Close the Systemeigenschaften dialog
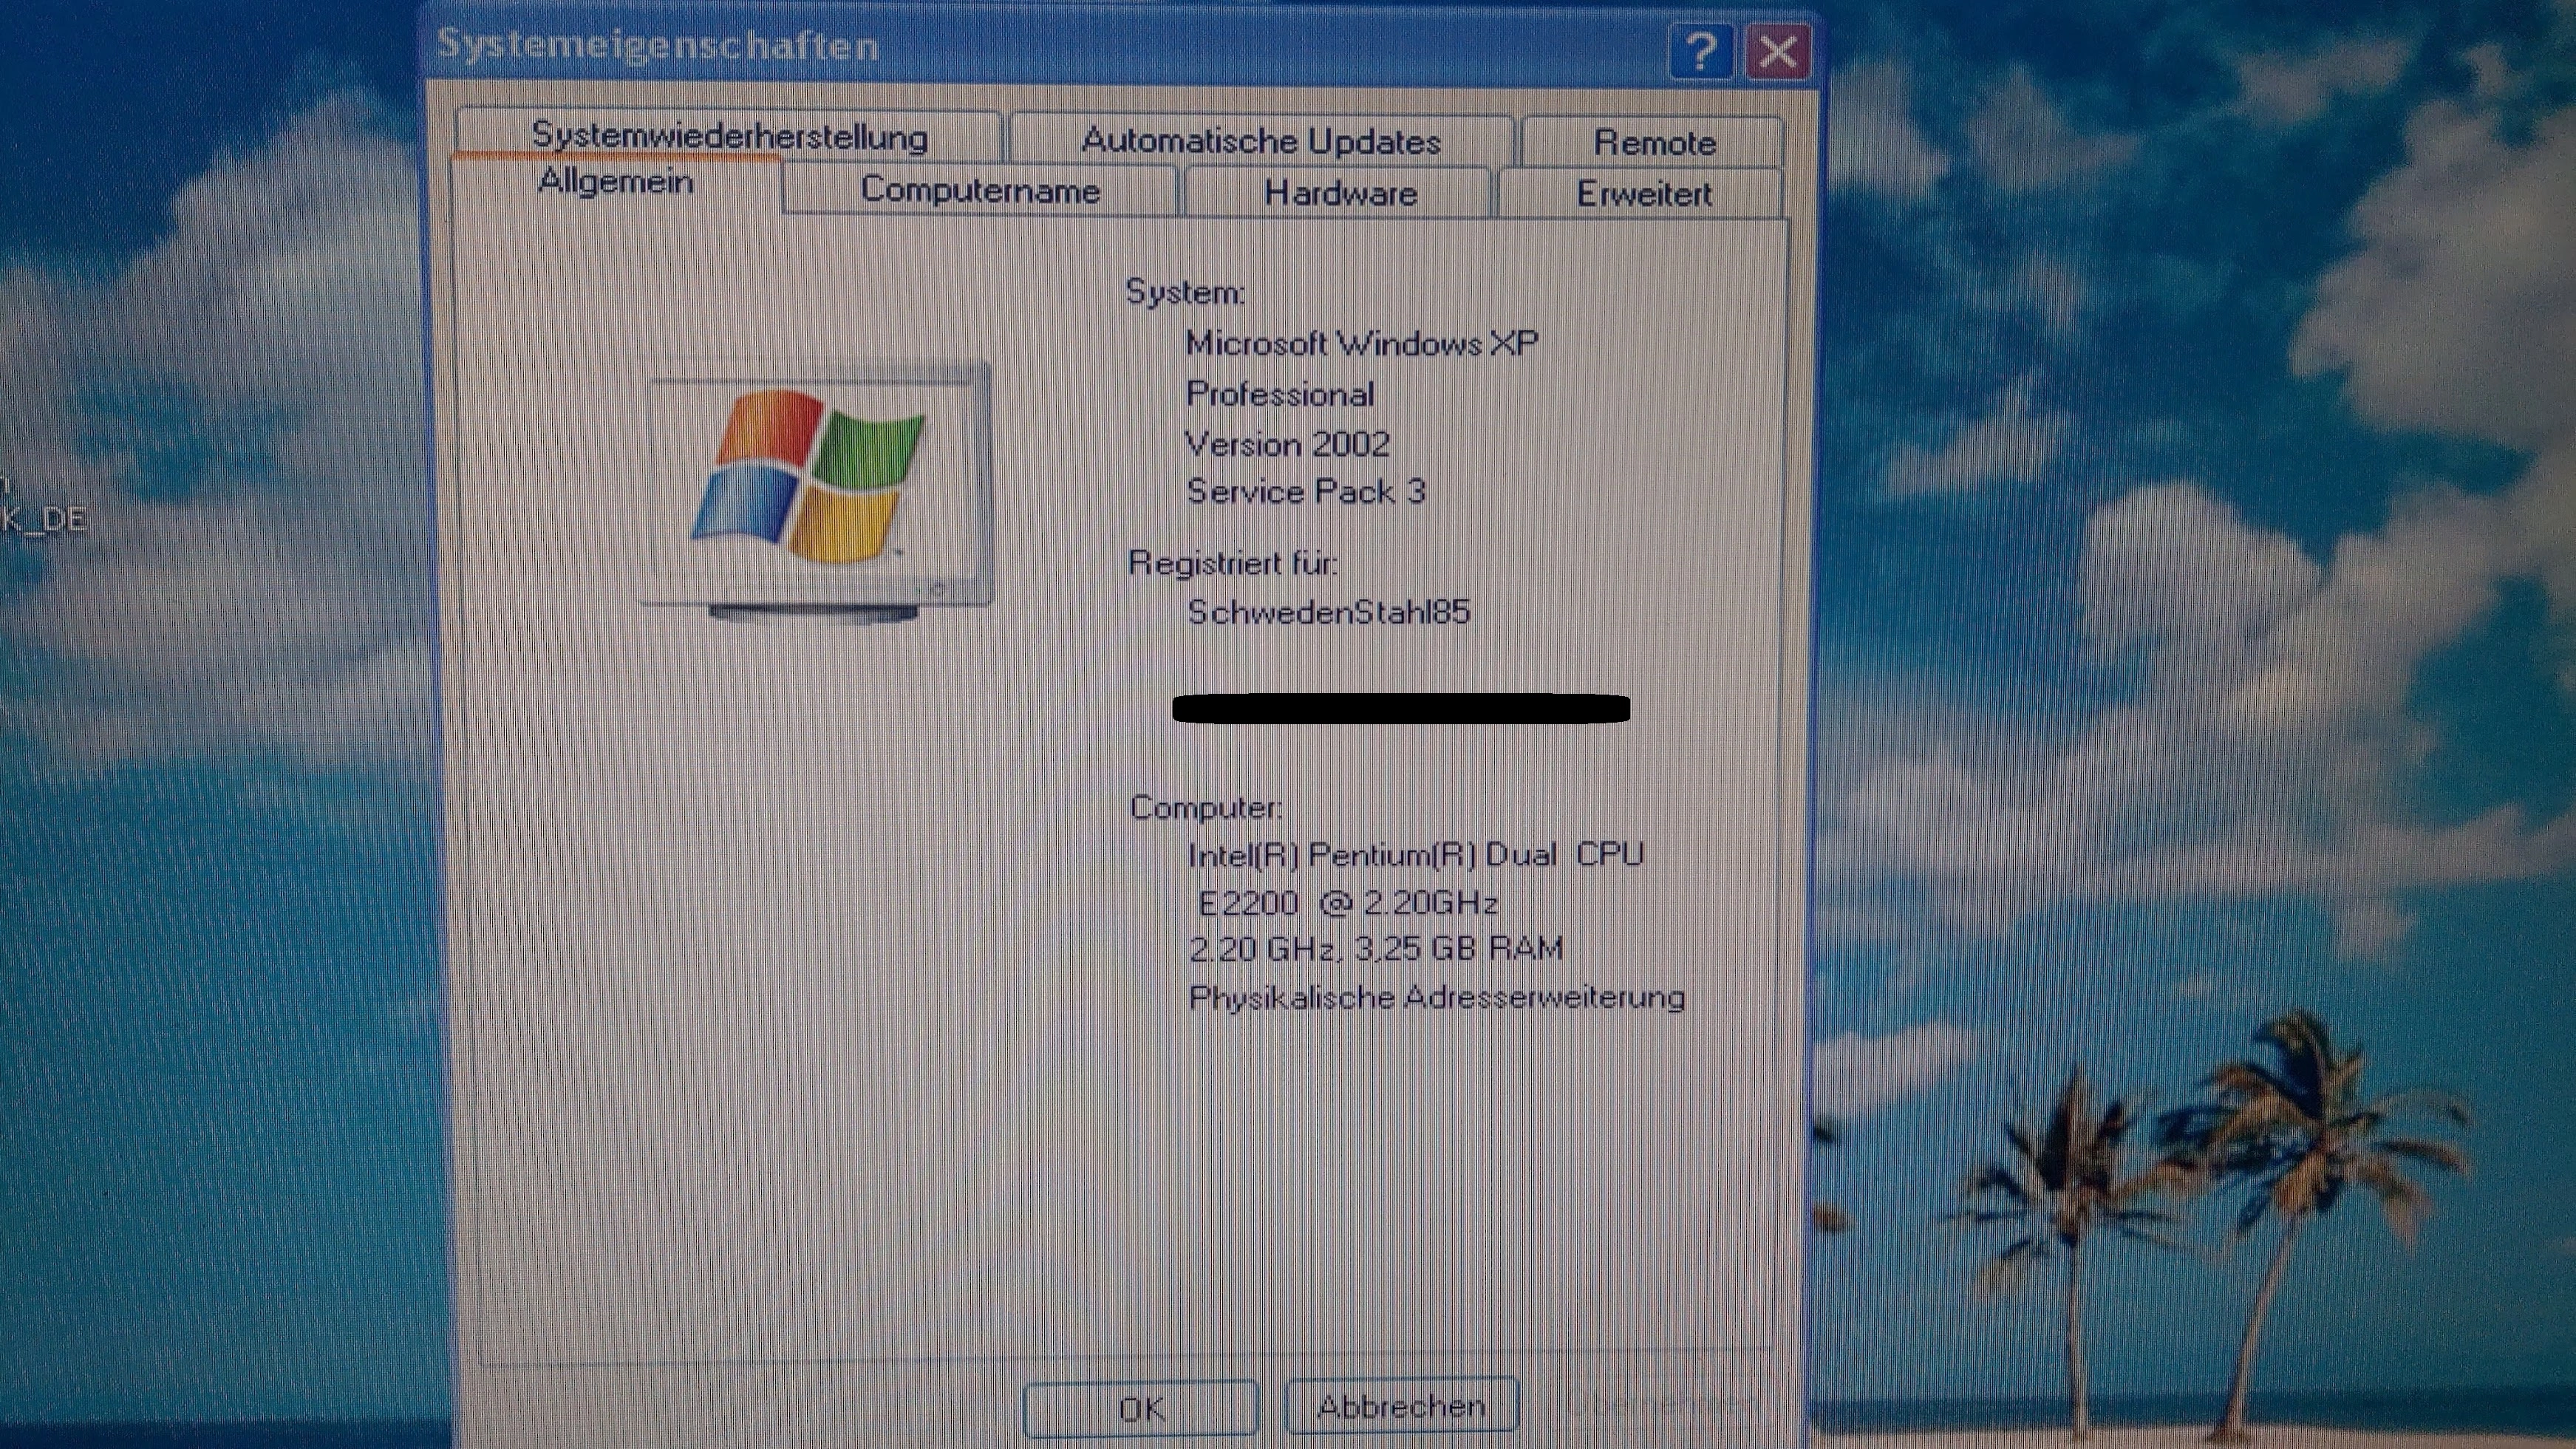Image resolution: width=2576 pixels, height=1449 pixels. coord(1777,52)
